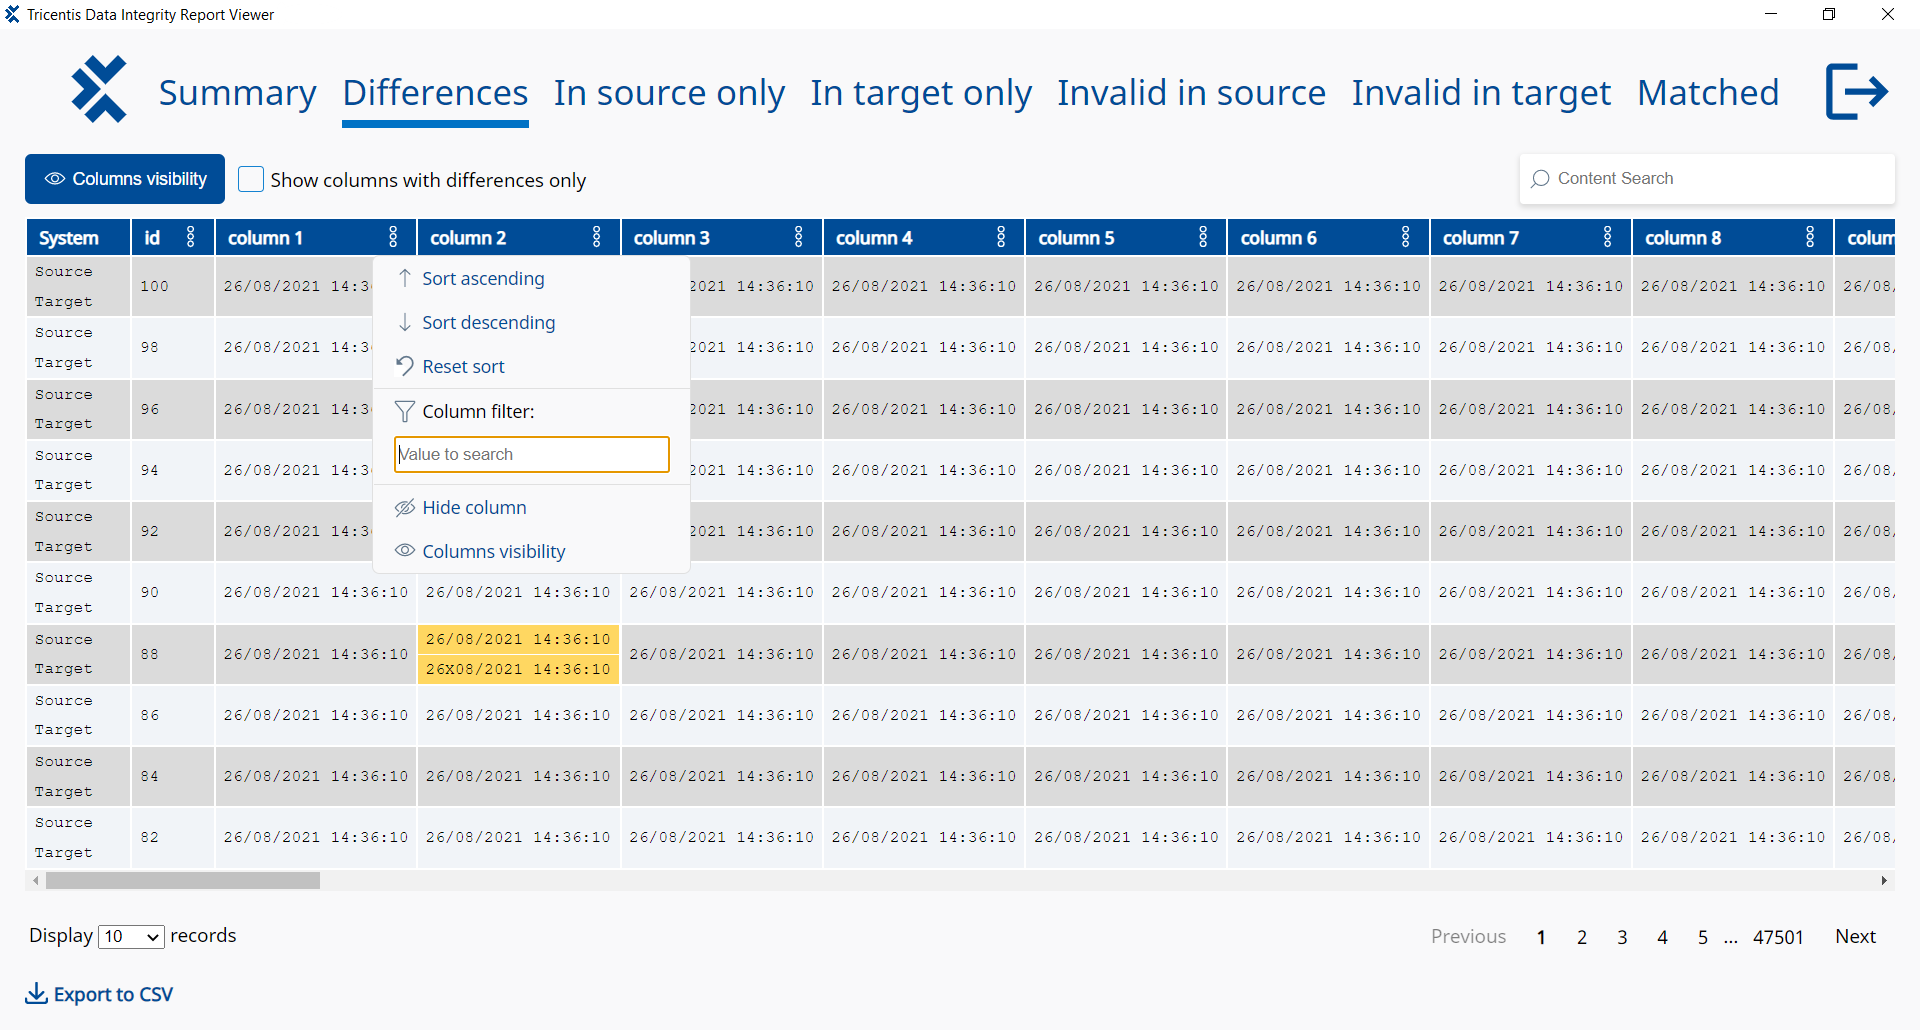Click the download icon beside Export to CSV

pos(36,993)
